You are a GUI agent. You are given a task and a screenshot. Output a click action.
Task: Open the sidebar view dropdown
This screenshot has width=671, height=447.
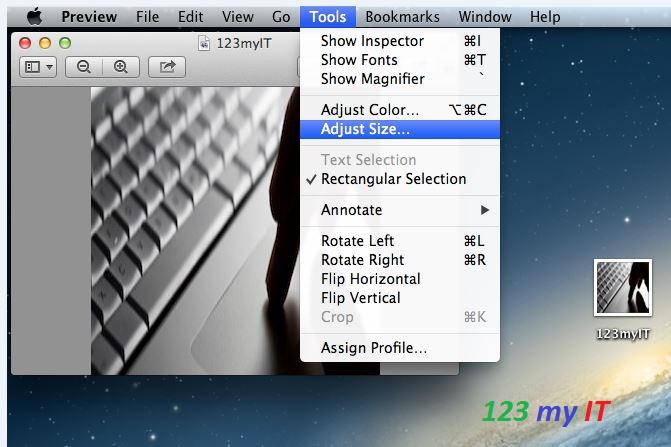[x=38, y=67]
